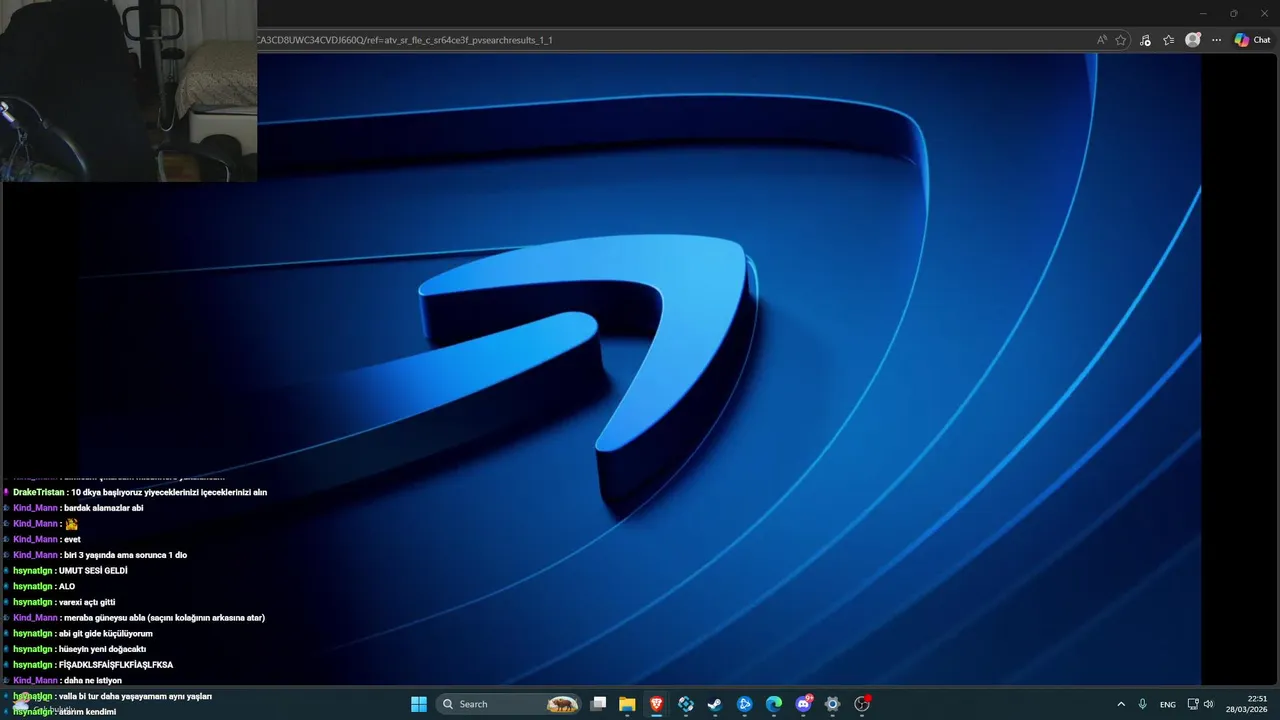Open the network tray icon
This screenshot has width=1280, height=720.
point(1193,704)
